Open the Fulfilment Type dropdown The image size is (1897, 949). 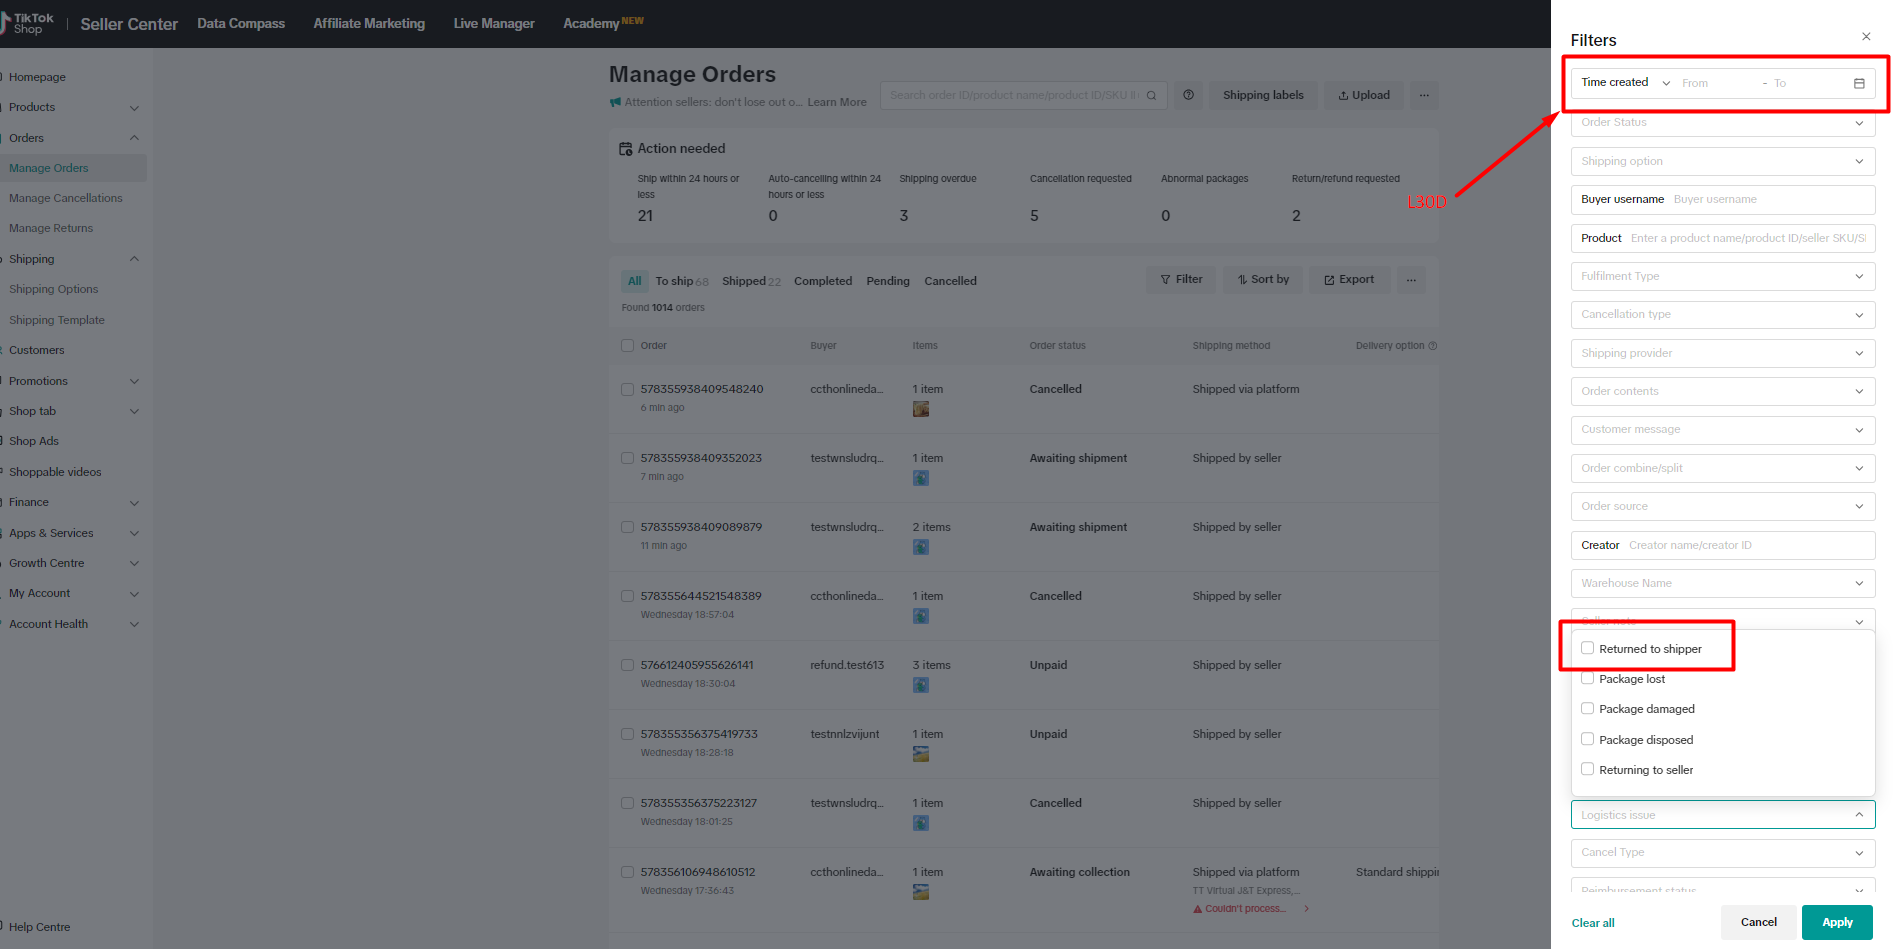[1722, 276]
